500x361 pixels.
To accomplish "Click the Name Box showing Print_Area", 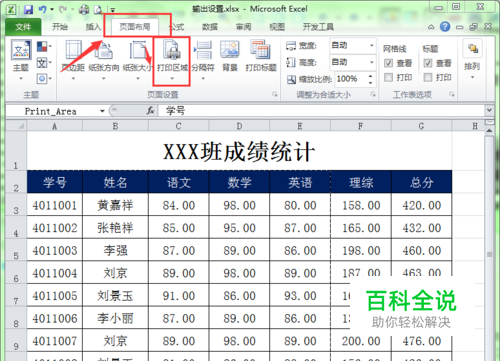I will pos(52,111).
